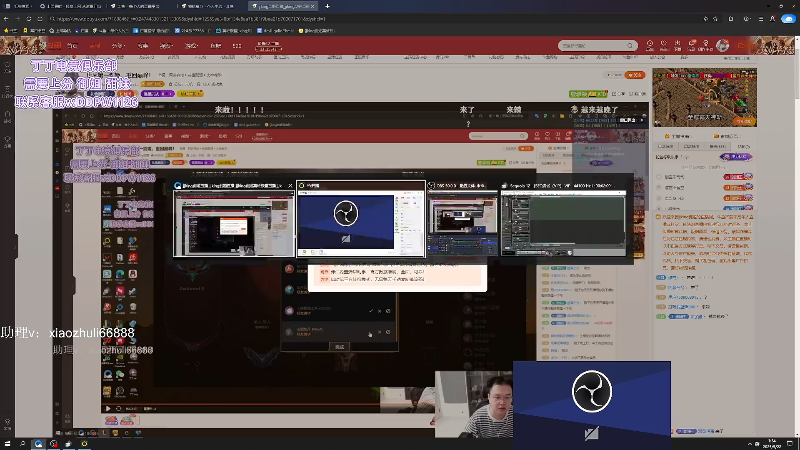The image size is (800, 450).
Task: Expand the third nav dropdown in red header
Action: coord(118,46)
